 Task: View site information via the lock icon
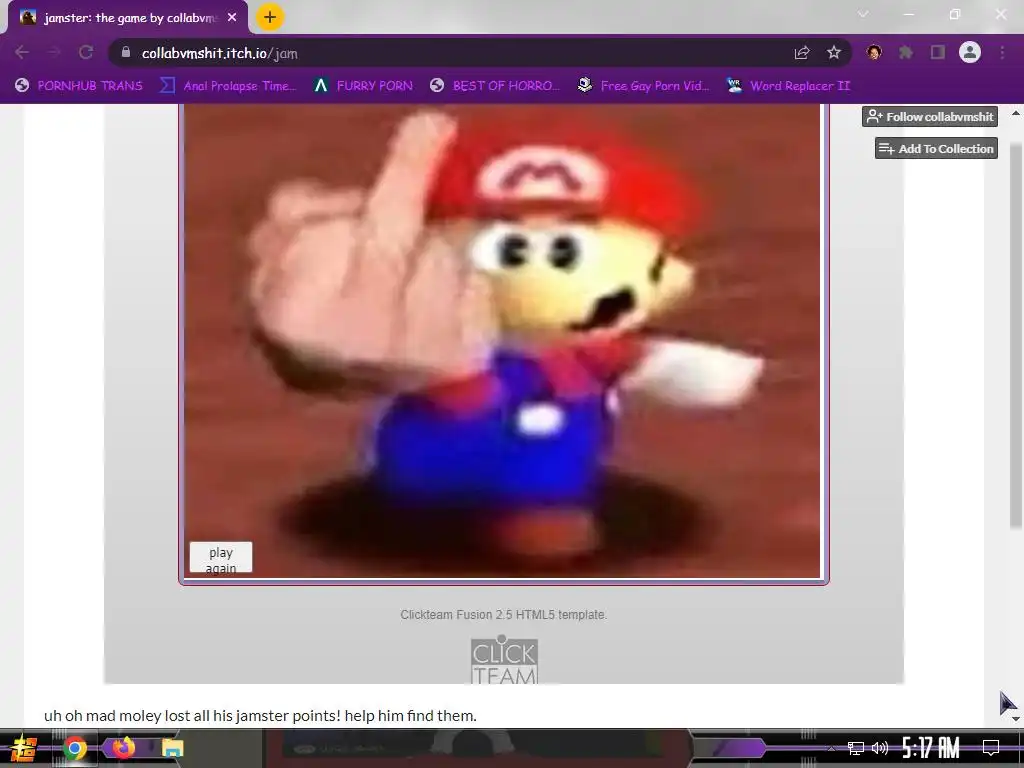[x=126, y=52]
